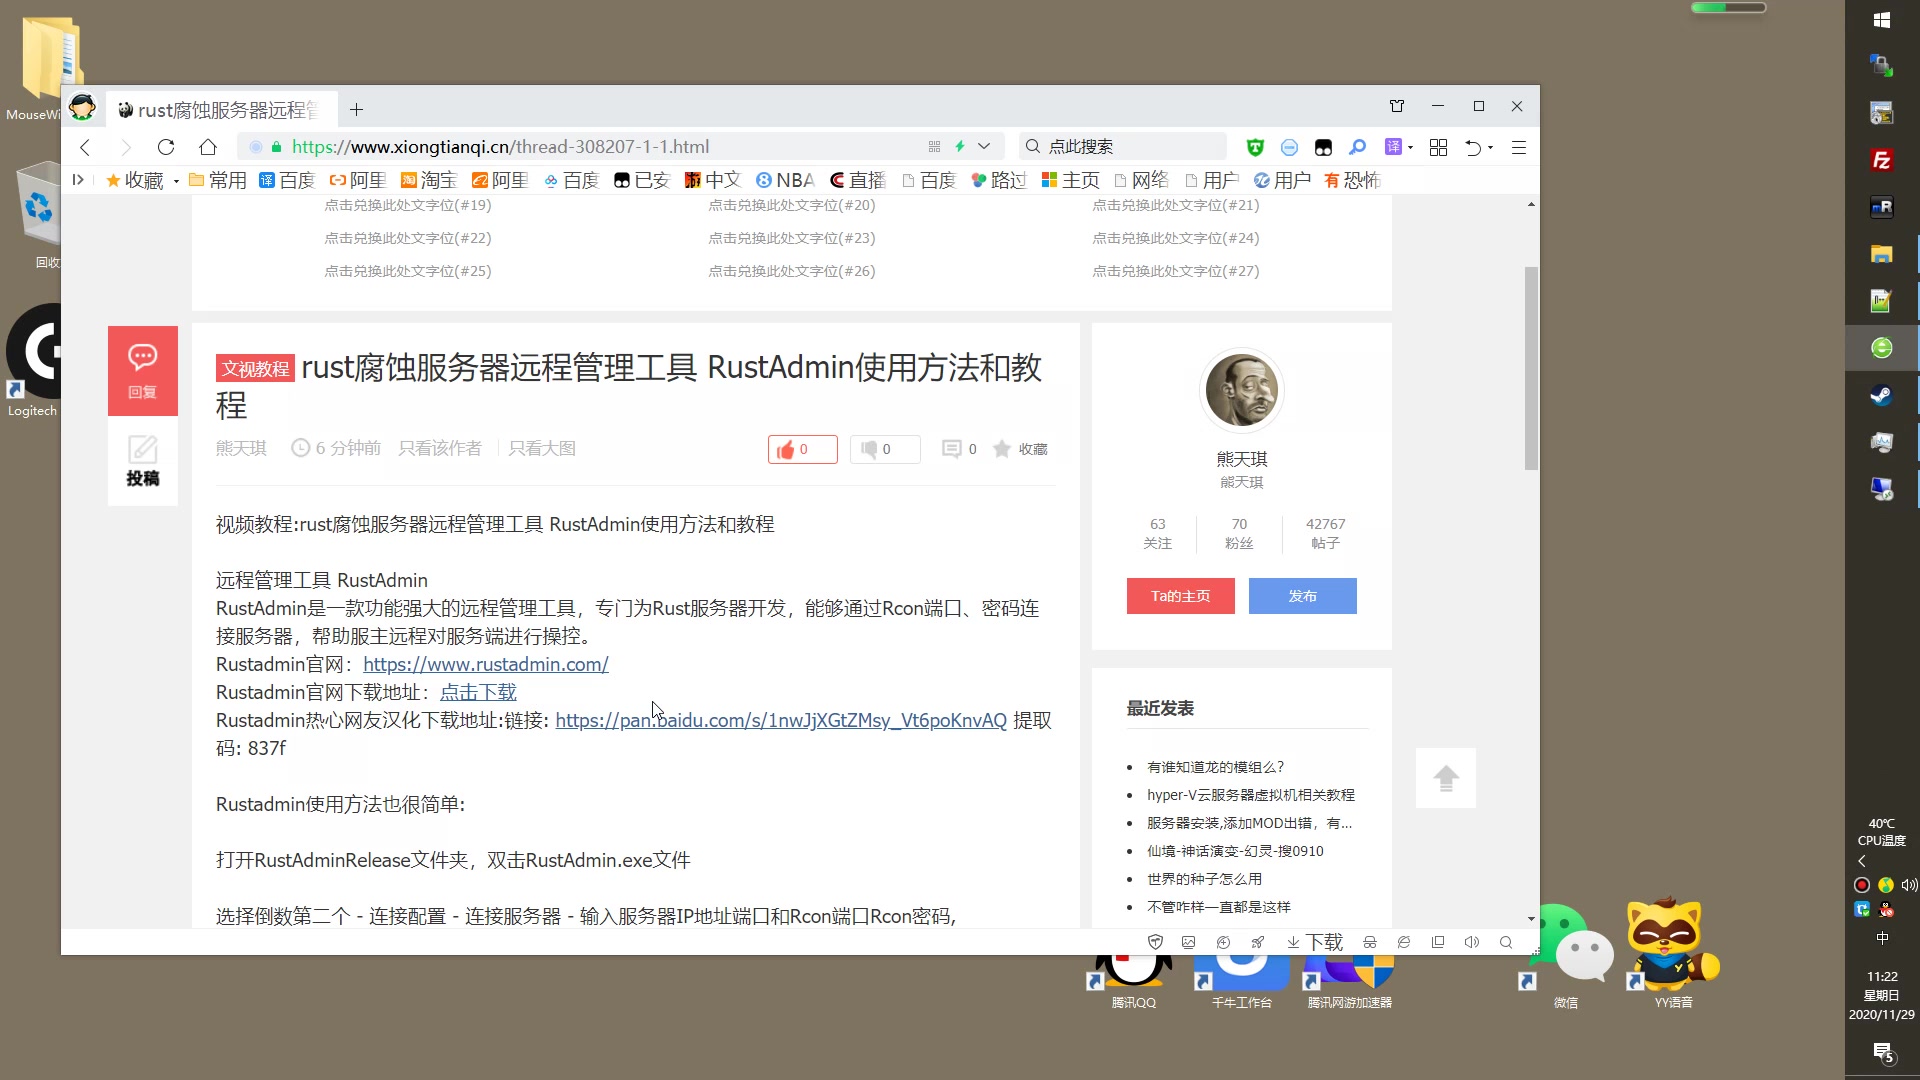Toggle the speaker mute icon in status bar
1920x1080 pixels.
tap(1472, 941)
